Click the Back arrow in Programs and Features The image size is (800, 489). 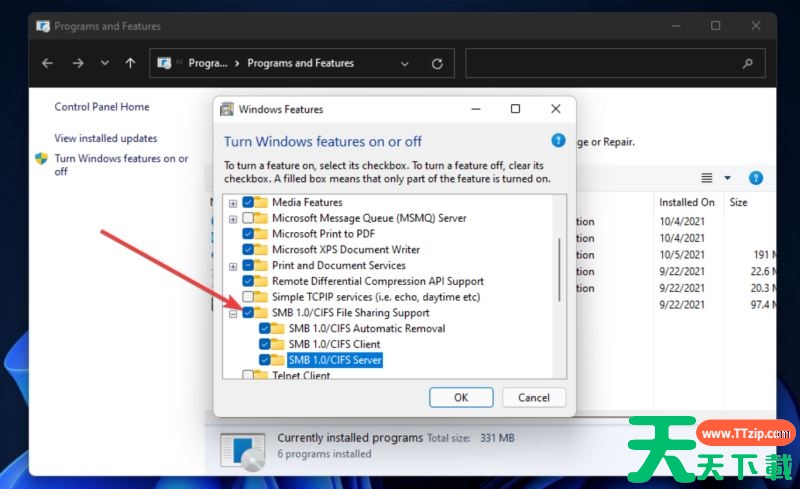click(x=47, y=63)
